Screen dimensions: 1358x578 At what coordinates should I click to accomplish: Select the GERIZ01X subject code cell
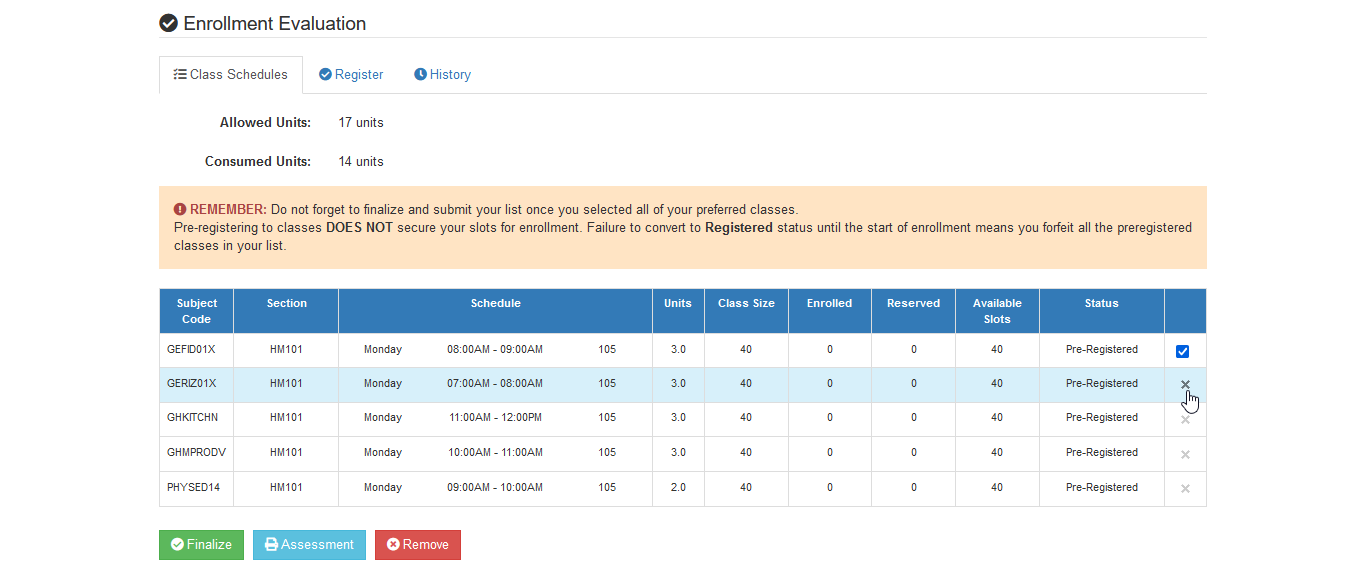pos(196,384)
